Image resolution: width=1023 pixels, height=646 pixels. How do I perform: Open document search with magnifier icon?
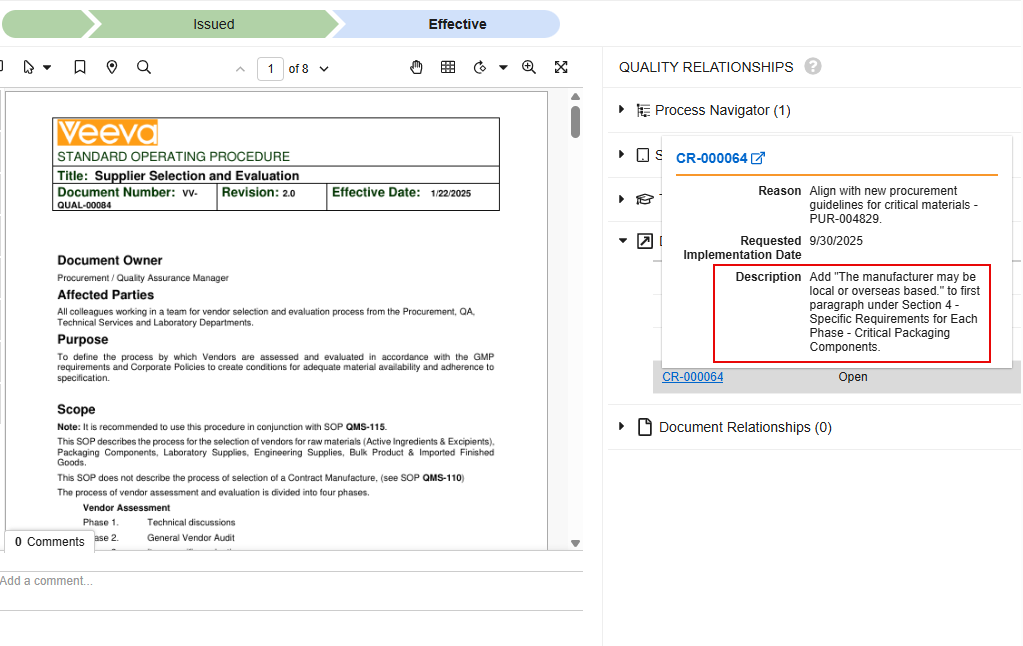[144, 67]
